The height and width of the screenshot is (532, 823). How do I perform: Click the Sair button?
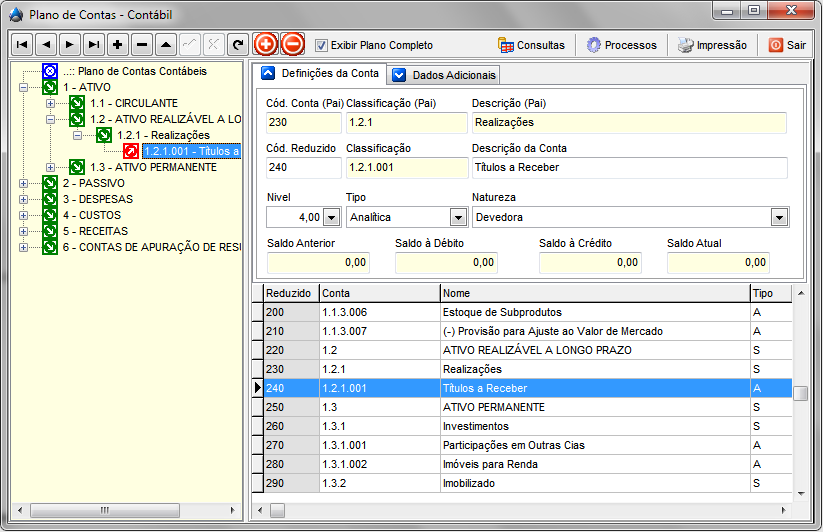click(787, 45)
